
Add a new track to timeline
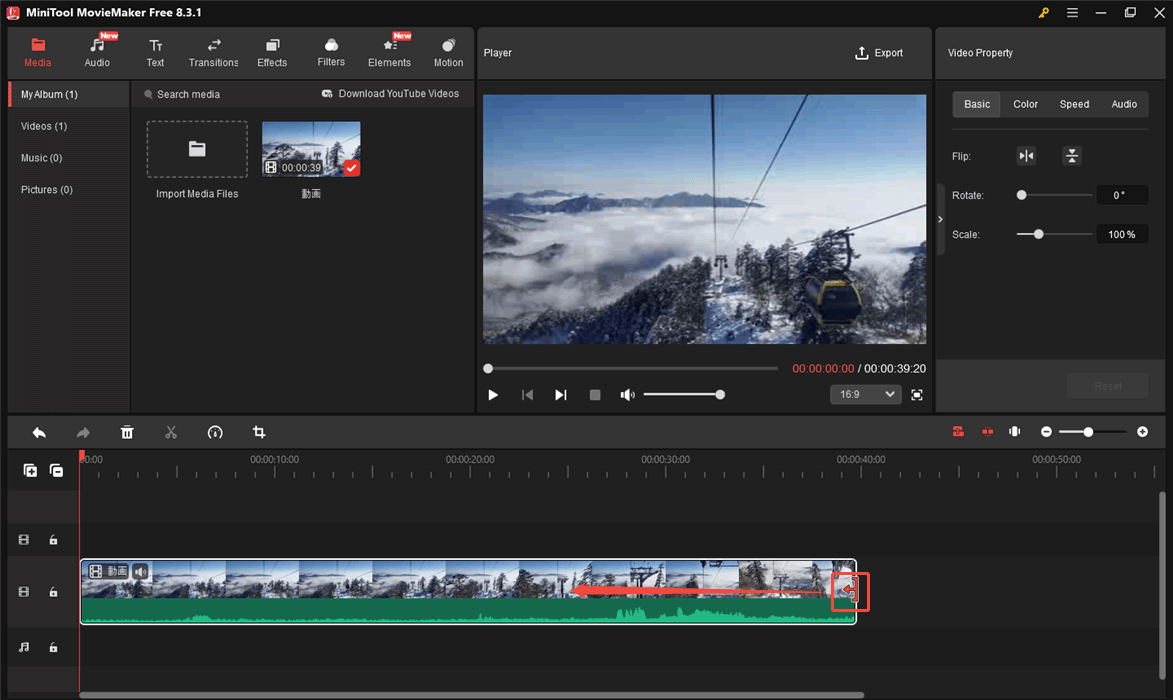(30, 470)
